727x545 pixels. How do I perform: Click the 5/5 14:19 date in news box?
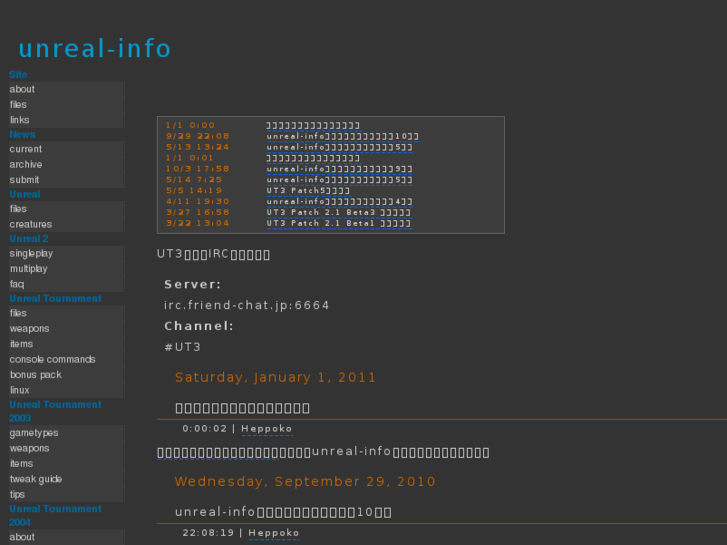194,191
